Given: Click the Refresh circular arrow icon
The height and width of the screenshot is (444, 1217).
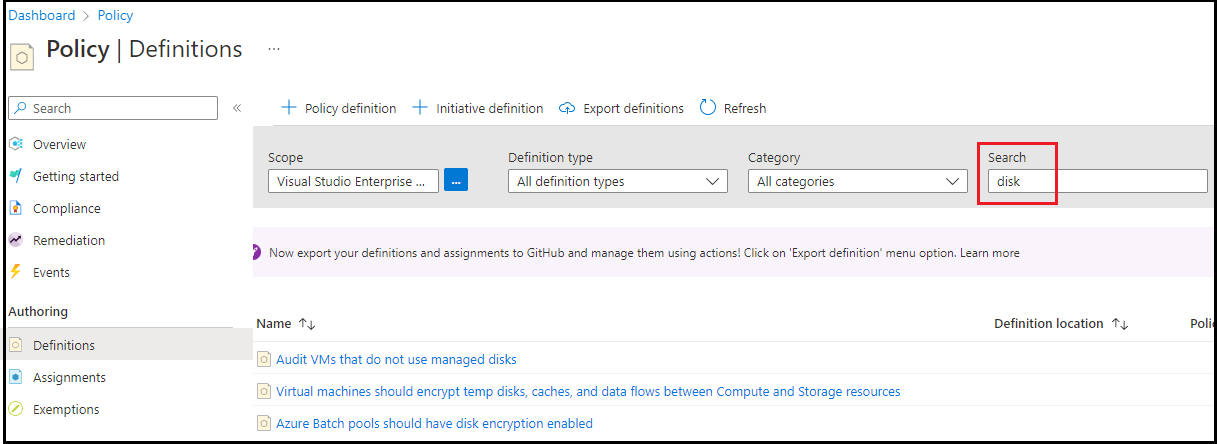Looking at the screenshot, I should pyautogui.click(x=708, y=107).
